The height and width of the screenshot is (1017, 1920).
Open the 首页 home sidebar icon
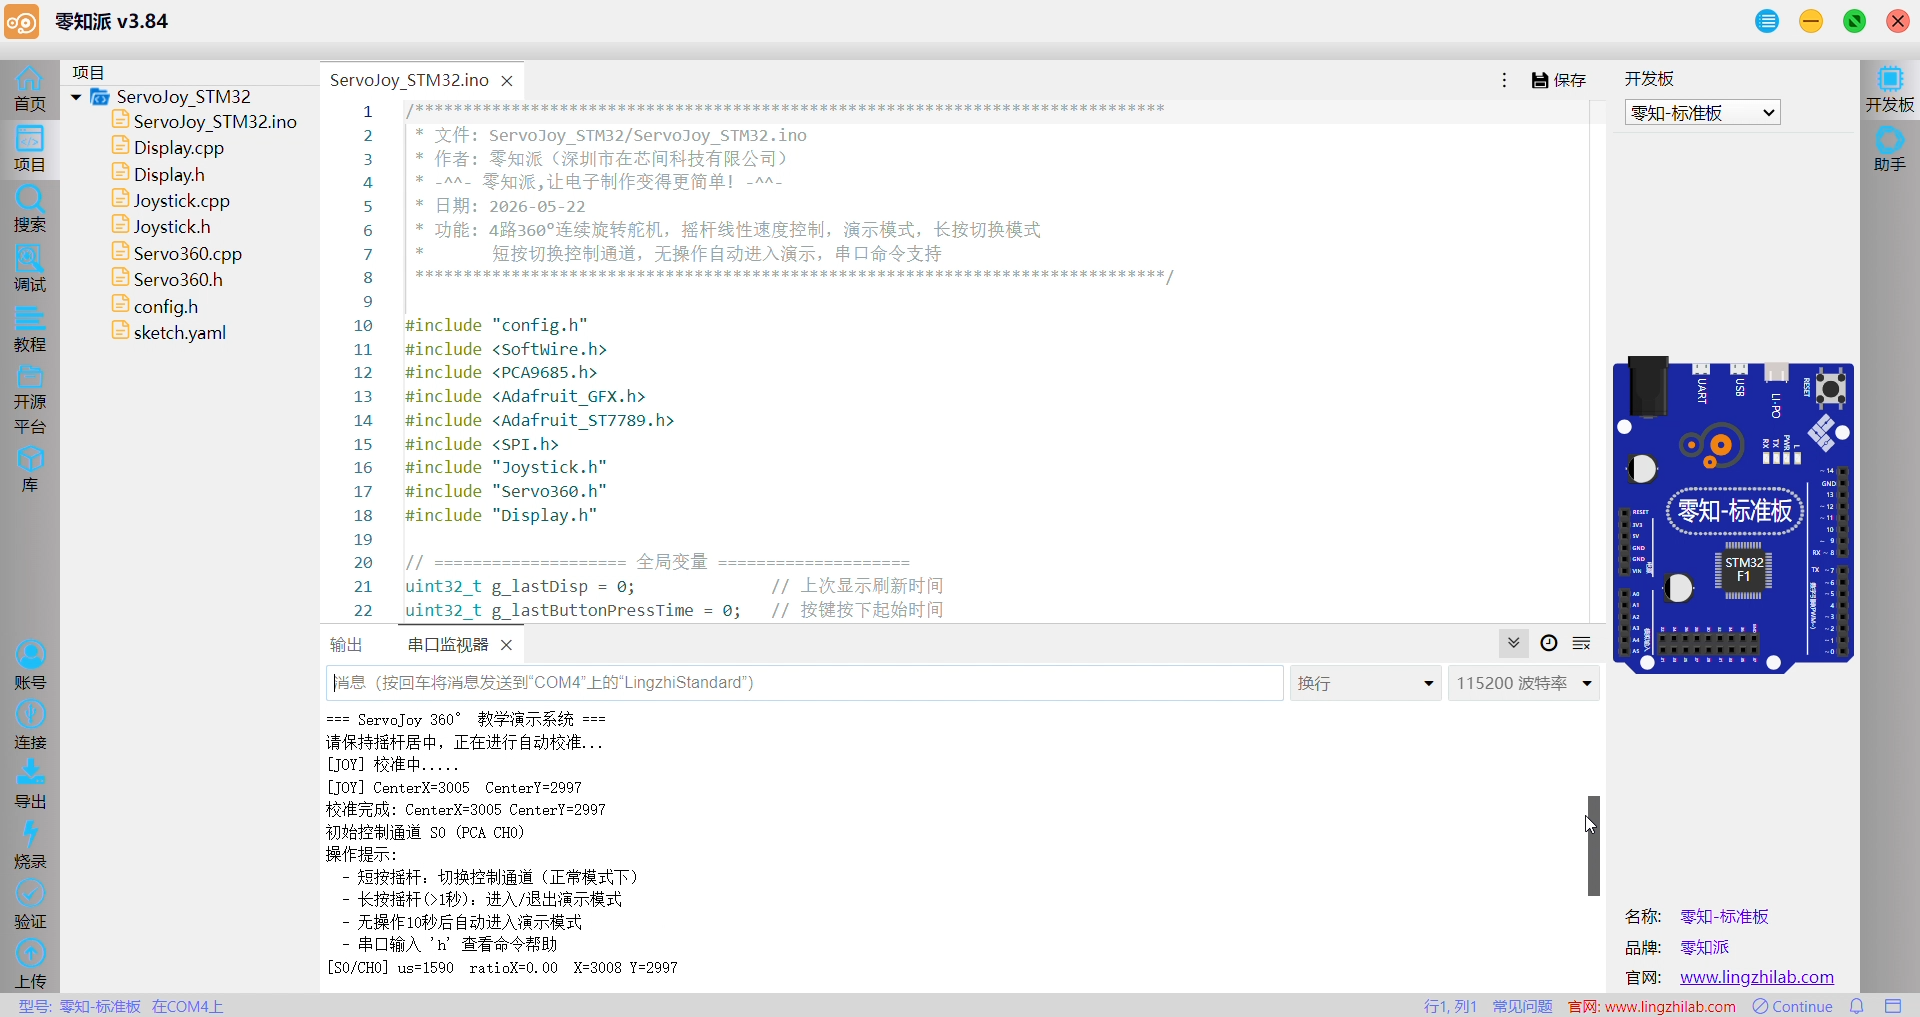click(x=29, y=88)
